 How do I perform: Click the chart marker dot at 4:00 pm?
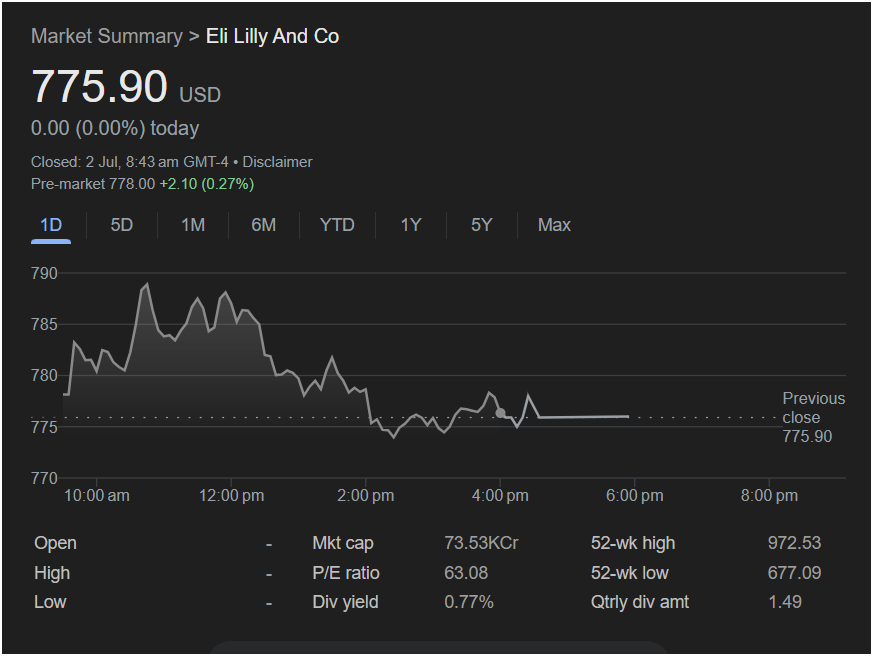(501, 413)
